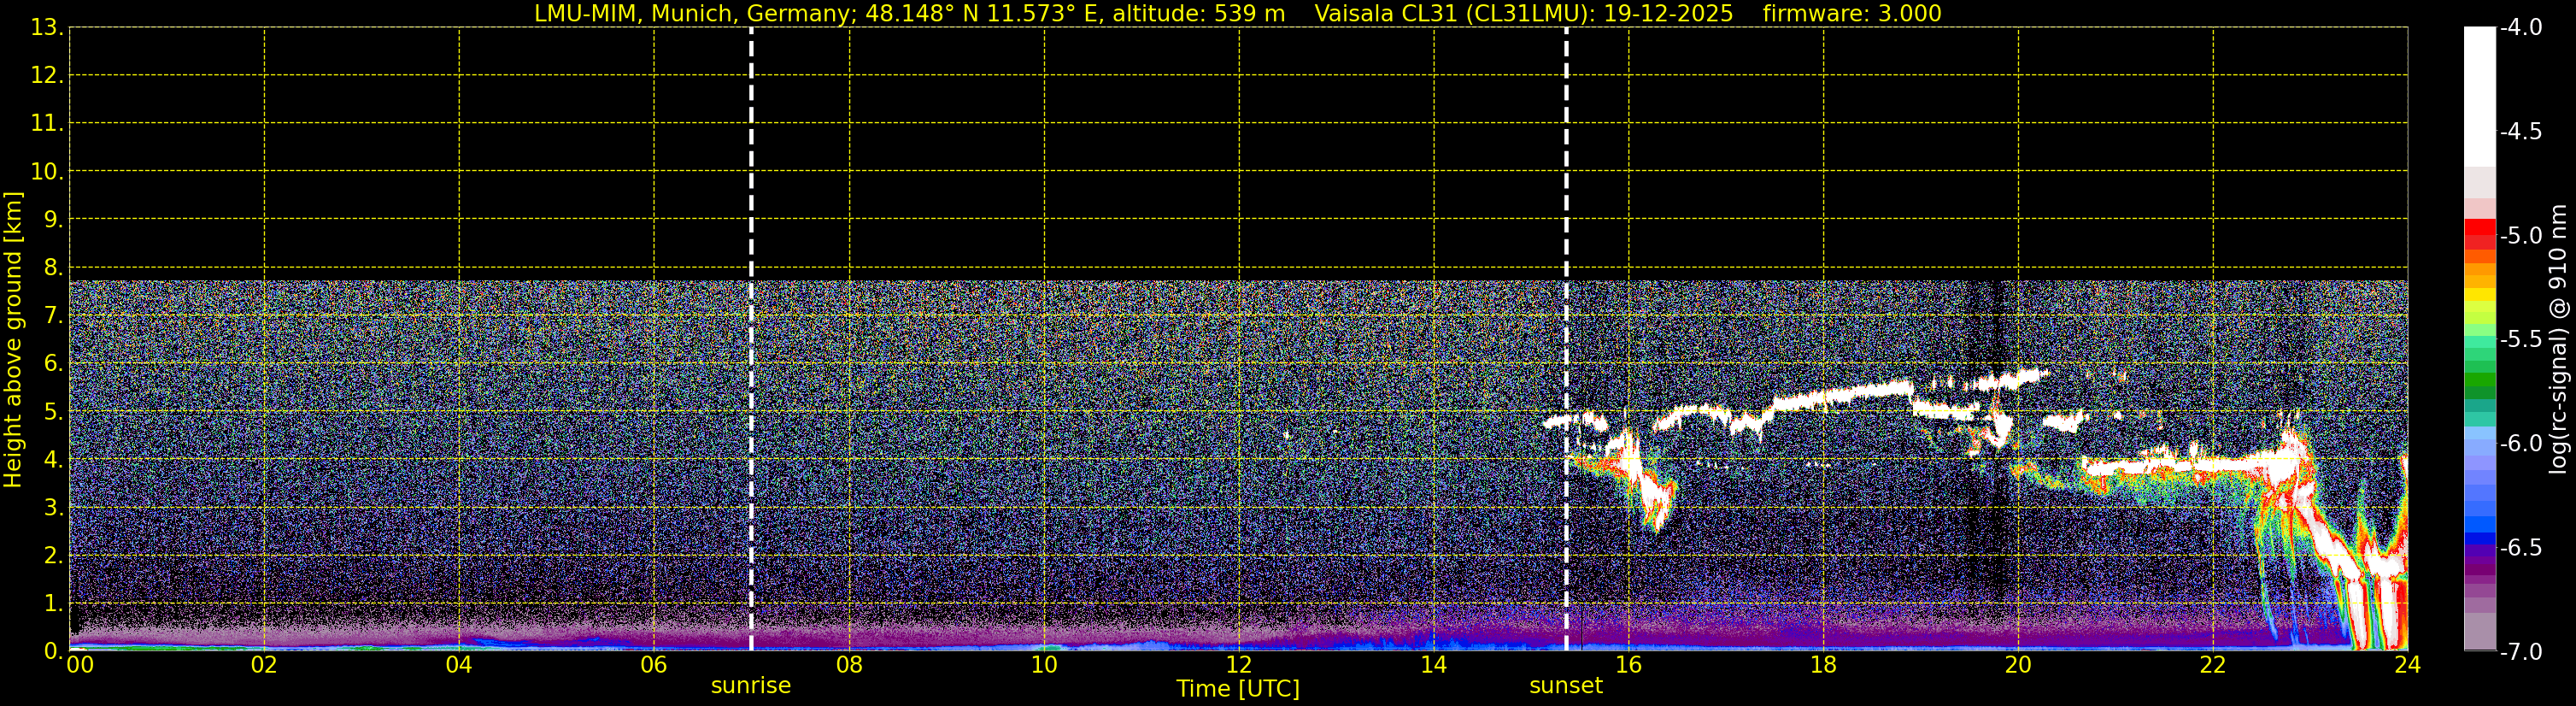The image size is (2576, 706).
Task: Click the 'log(rc-signal) @ 910 nm' colorbar label
Action: 2558,339
